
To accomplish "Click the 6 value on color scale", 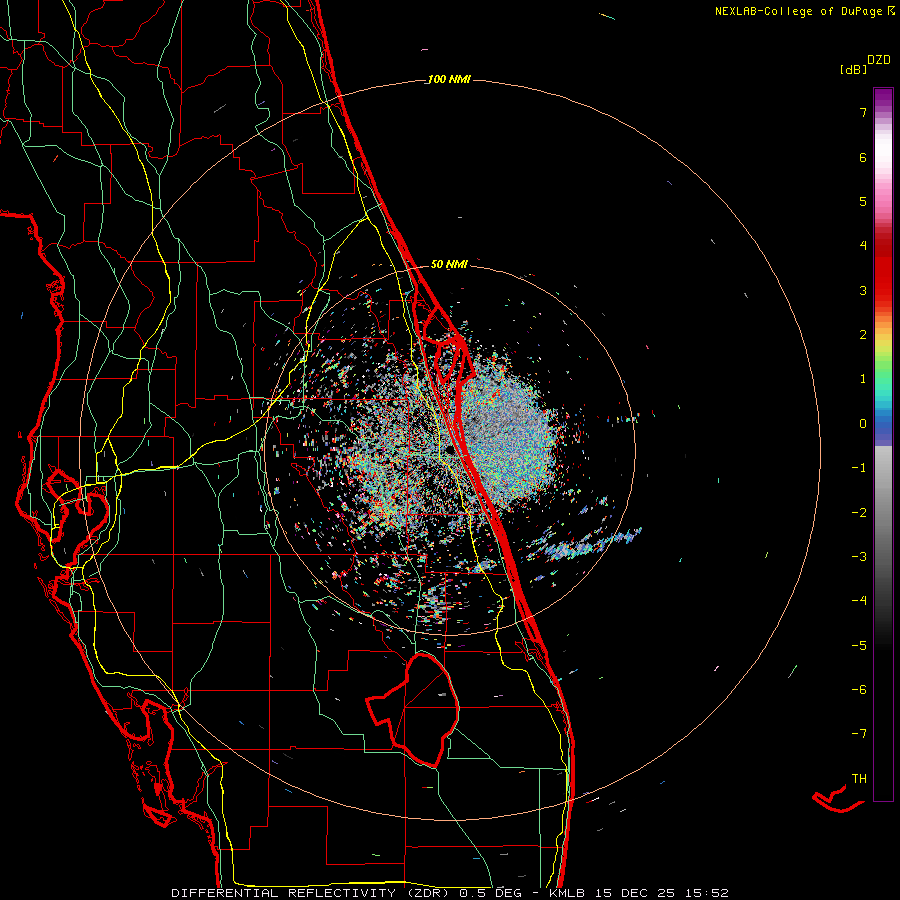I will (863, 157).
